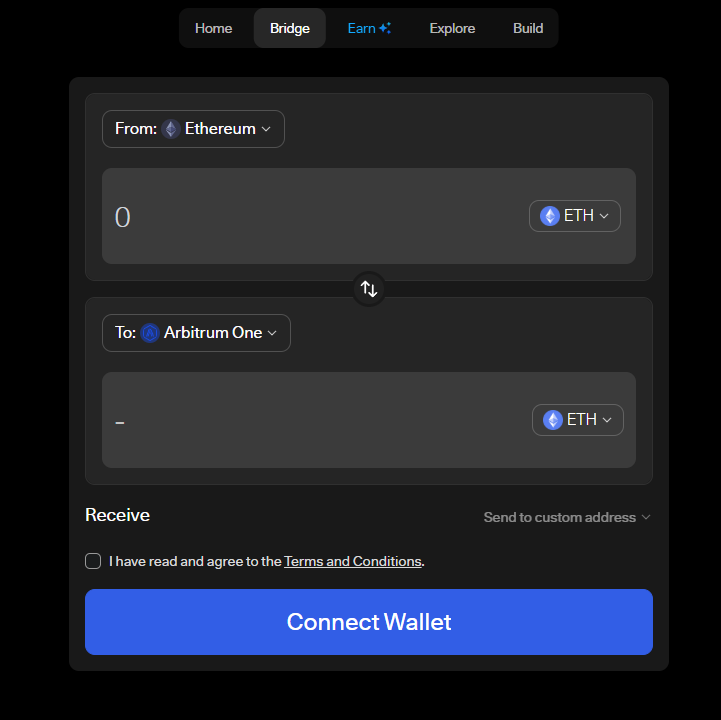
Task: Swap source and destination networks arrow icon
Action: [369, 289]
